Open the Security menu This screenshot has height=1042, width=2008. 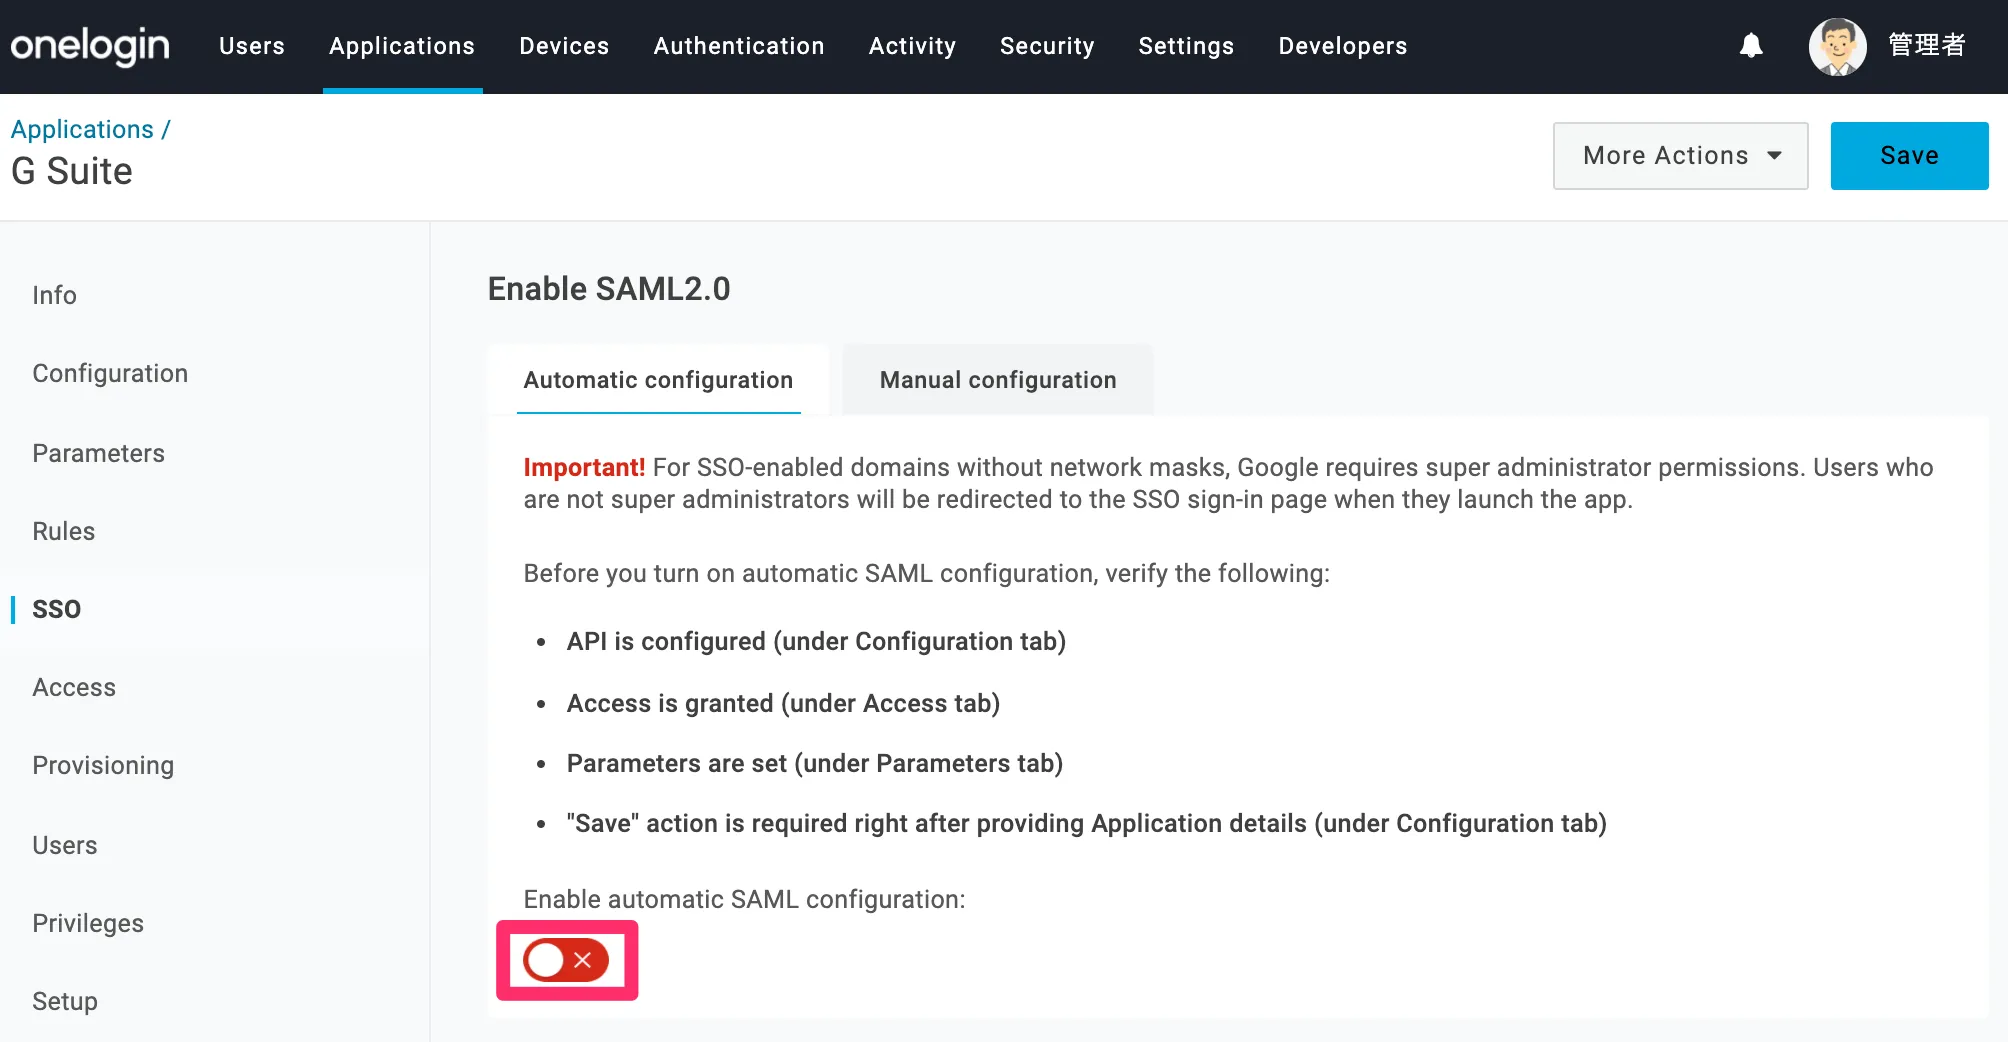[x=1047, y=46]
